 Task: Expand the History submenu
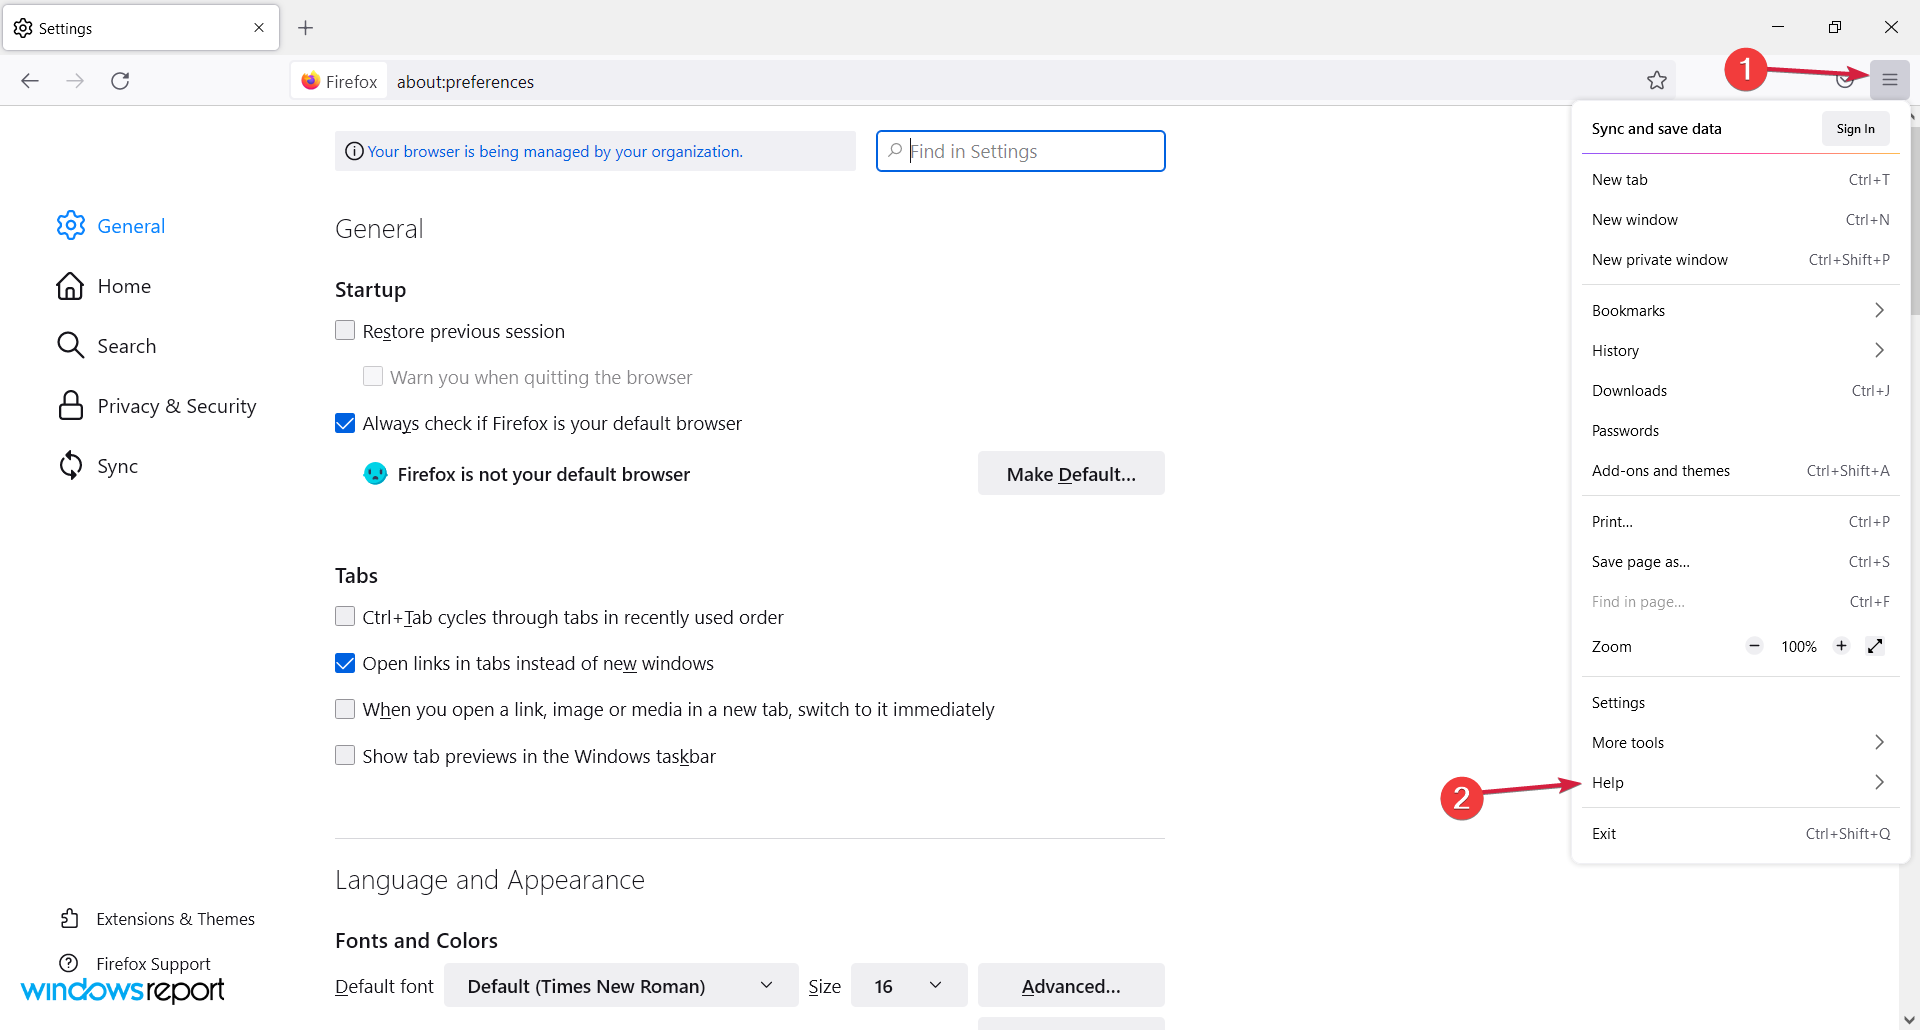pyautogui.click(x=1740, y=351)
